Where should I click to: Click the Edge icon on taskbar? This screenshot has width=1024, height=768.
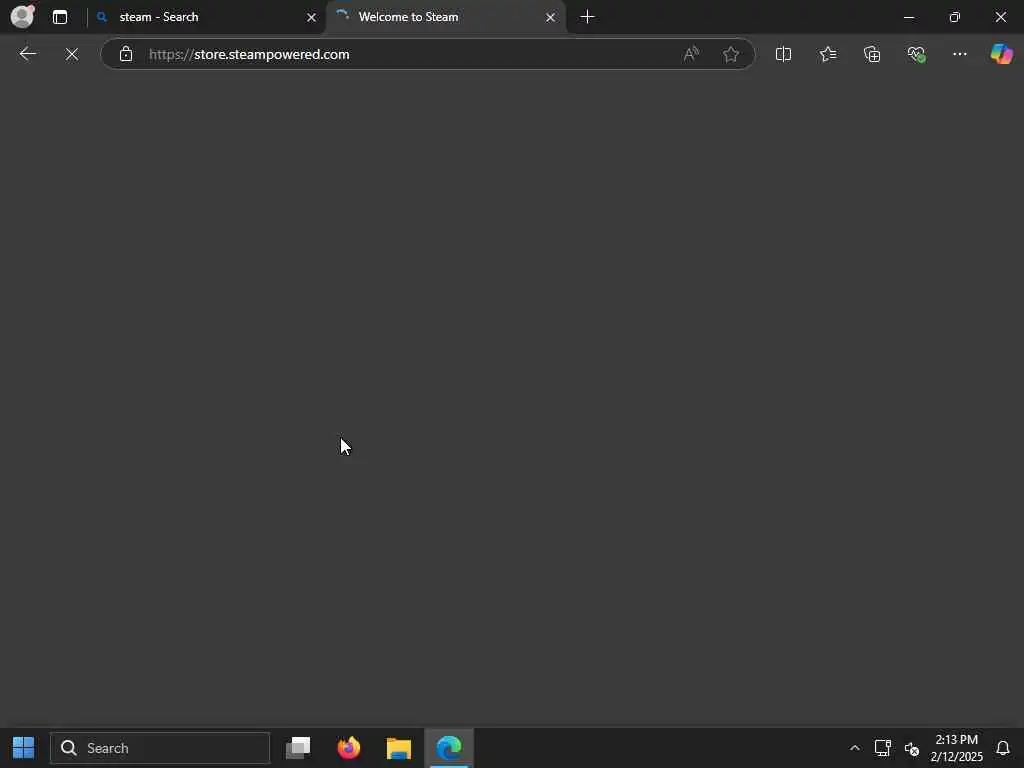click(x=449, y=748)
